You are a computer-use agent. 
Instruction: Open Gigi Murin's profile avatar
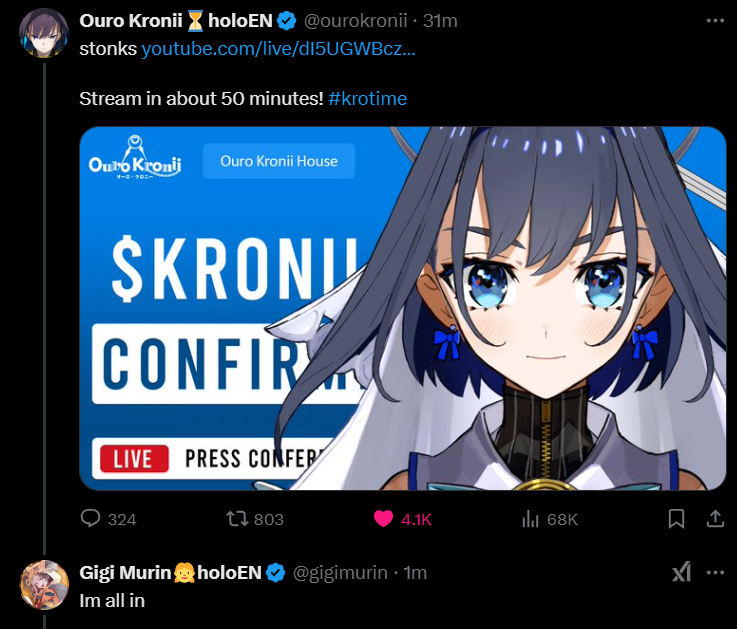tap(44, 585)
